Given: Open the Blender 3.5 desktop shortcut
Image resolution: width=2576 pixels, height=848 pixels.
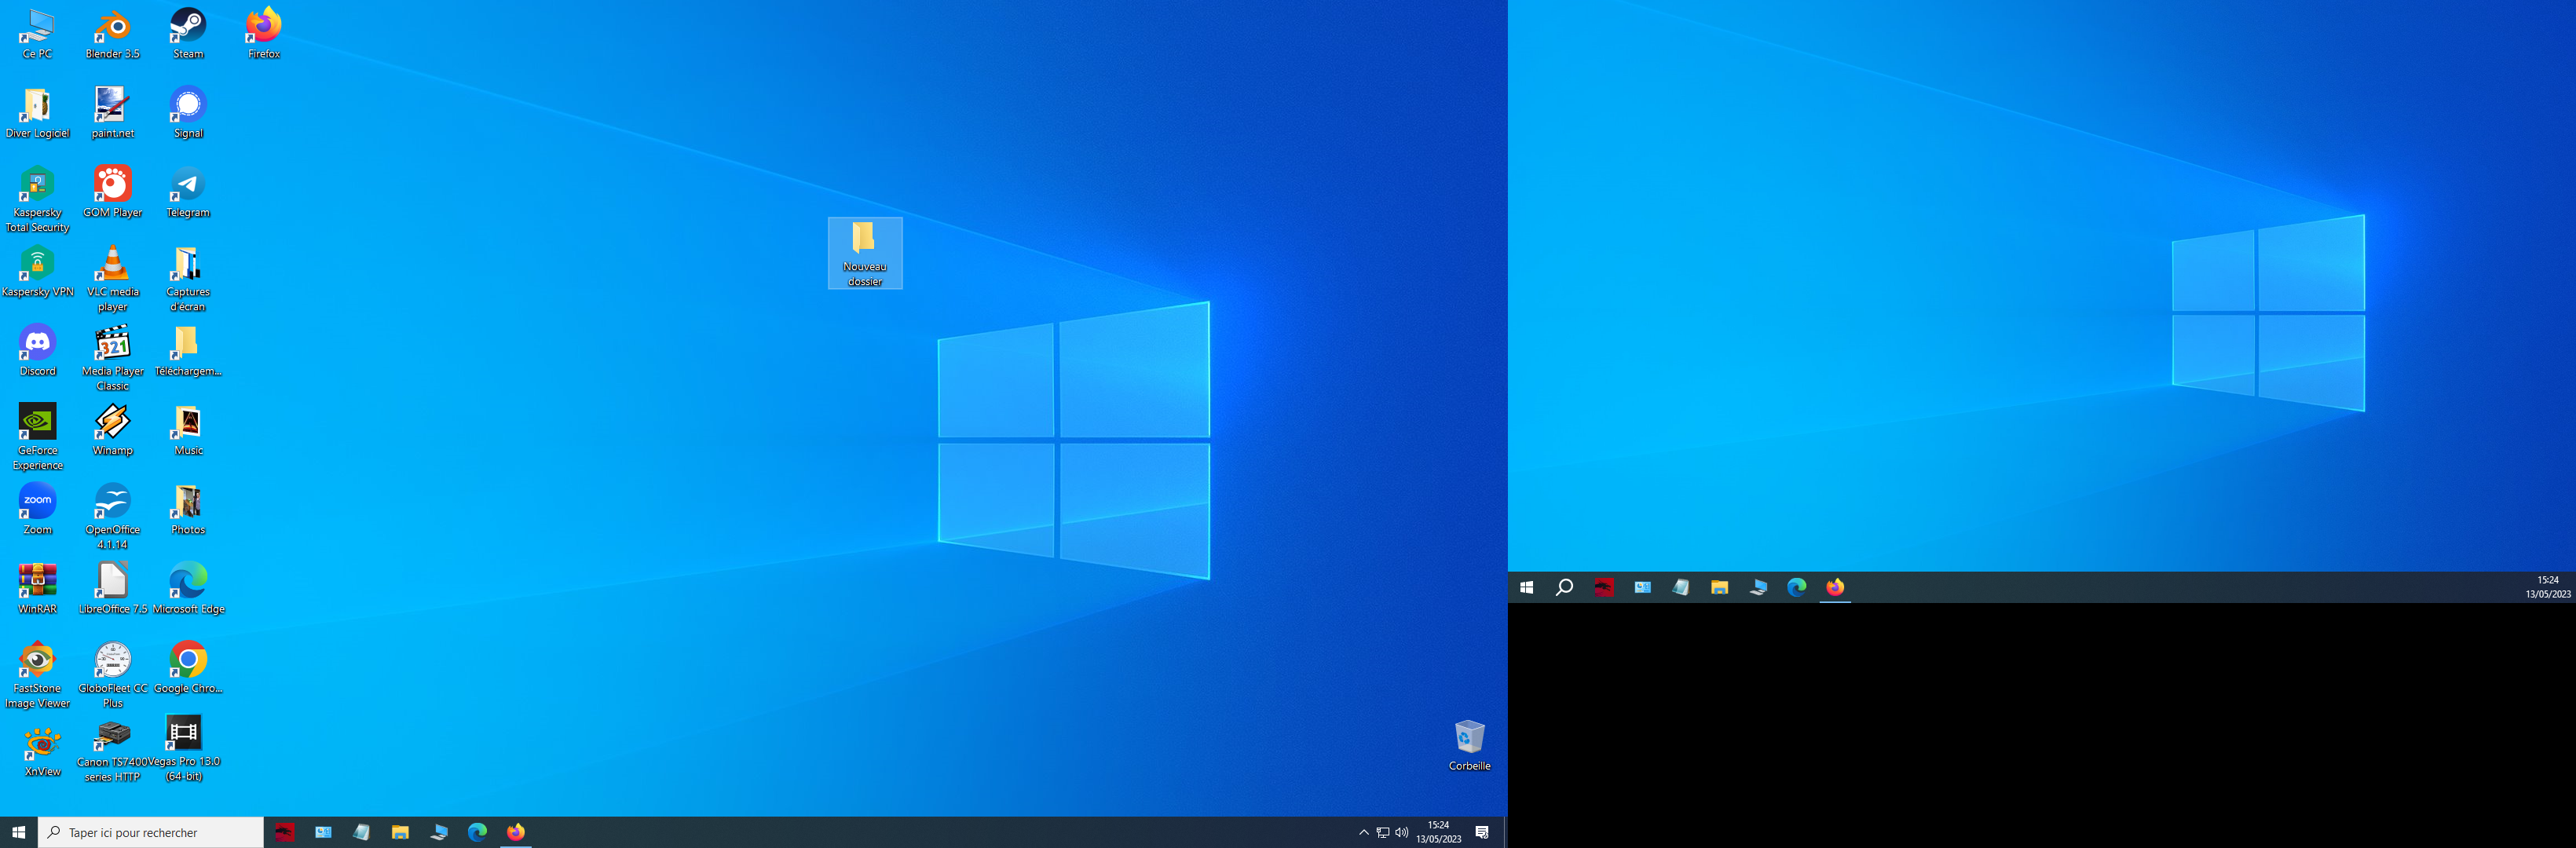Looking at the screenshot, I should (x=112, y=27).
